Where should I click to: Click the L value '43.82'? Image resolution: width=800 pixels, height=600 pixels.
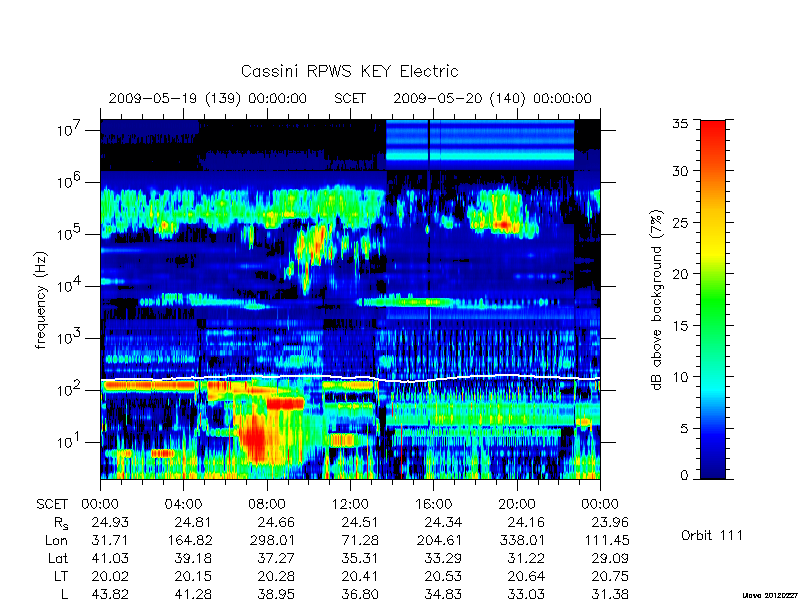coord(110,594)
